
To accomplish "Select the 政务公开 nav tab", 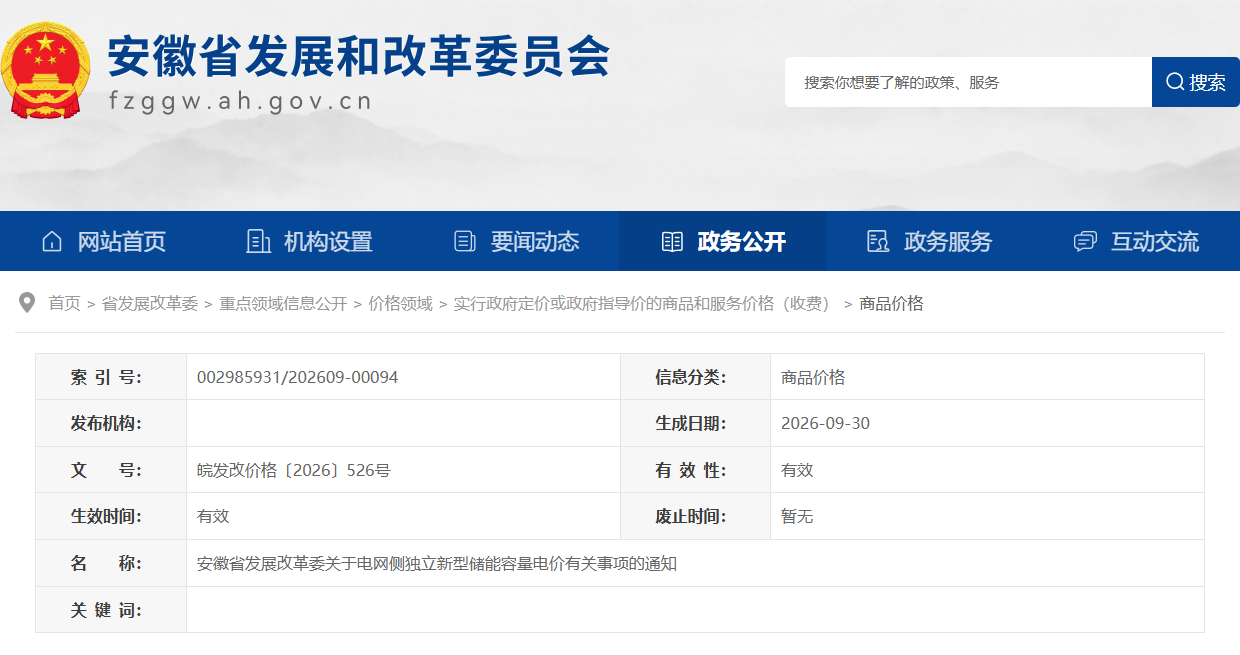I will pos(722,241).
